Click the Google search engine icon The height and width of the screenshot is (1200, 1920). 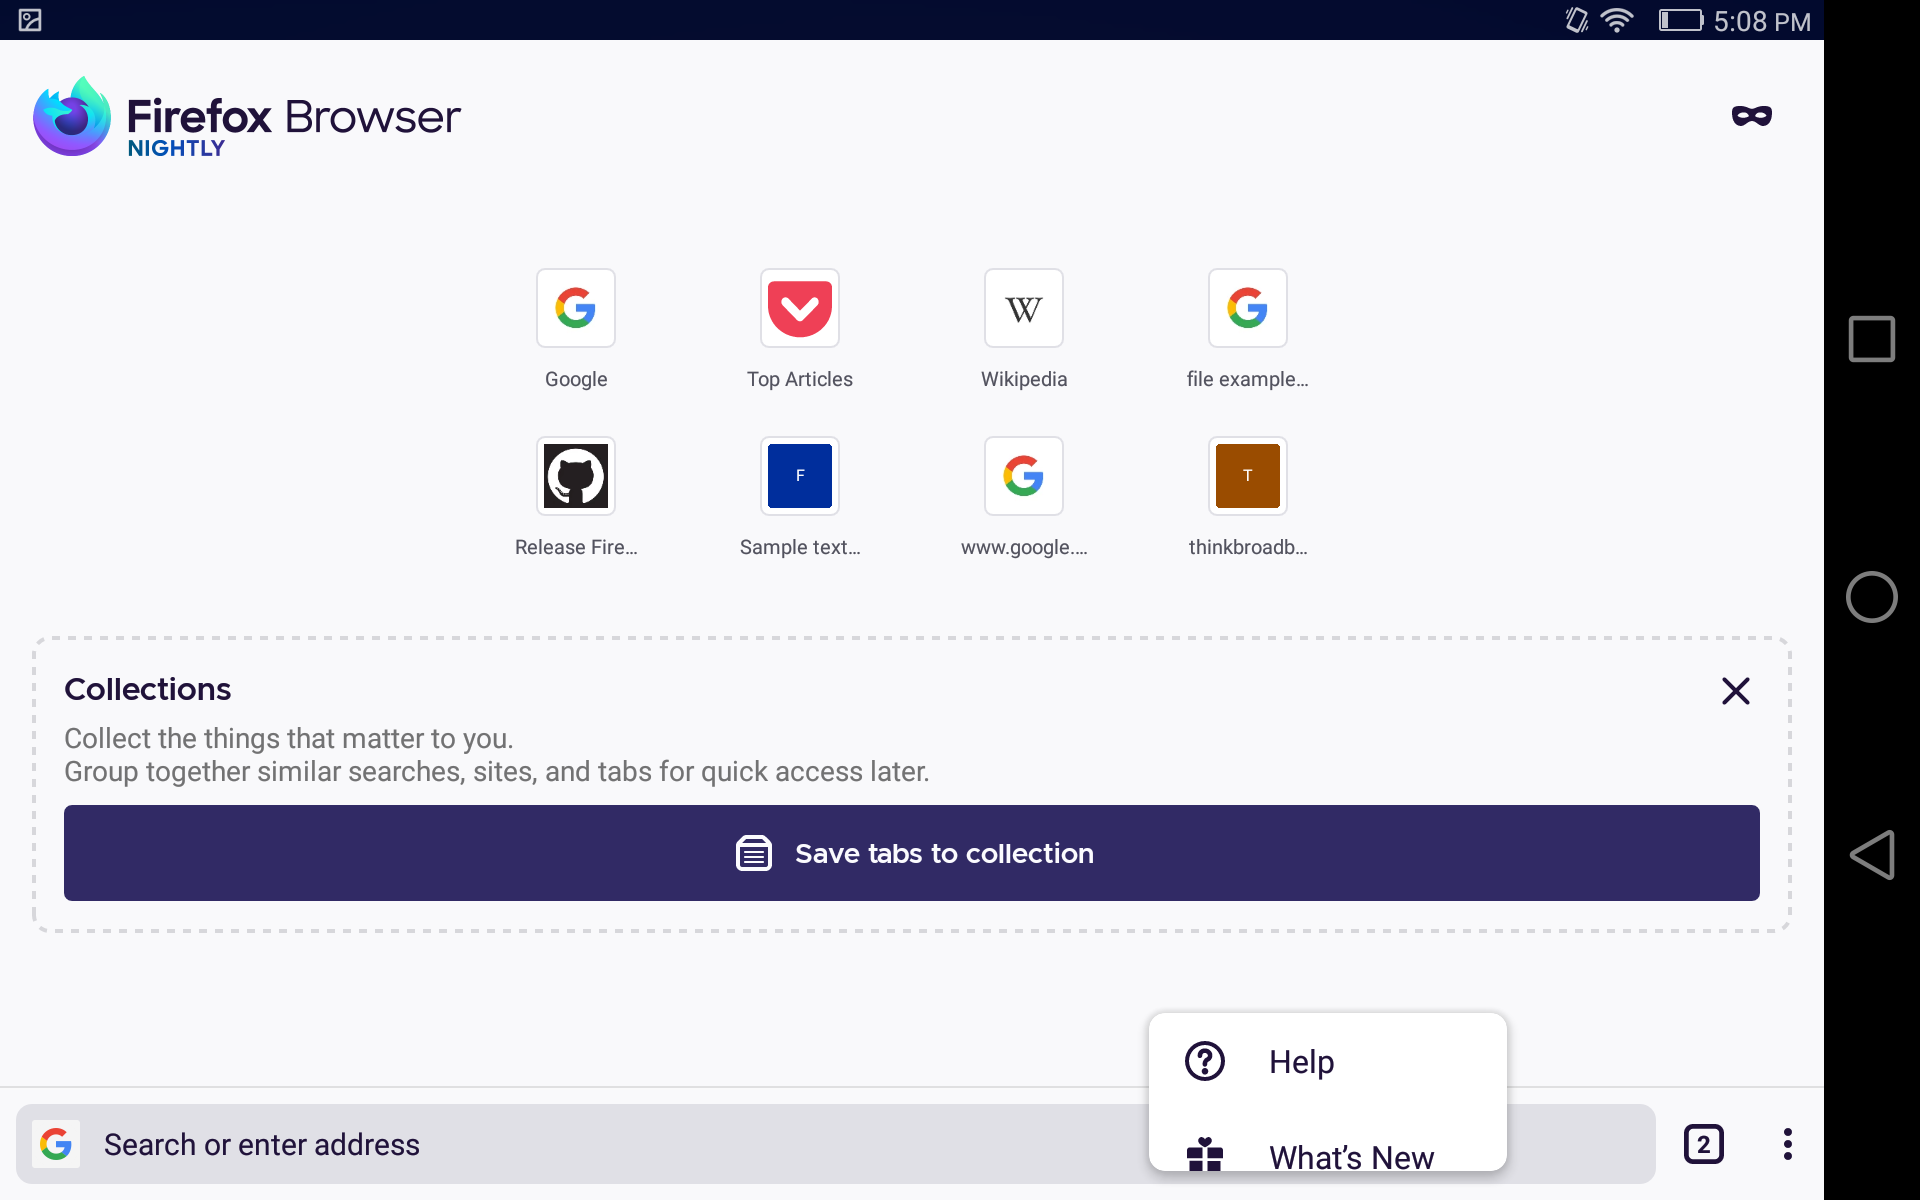[x=56, y=1144]
